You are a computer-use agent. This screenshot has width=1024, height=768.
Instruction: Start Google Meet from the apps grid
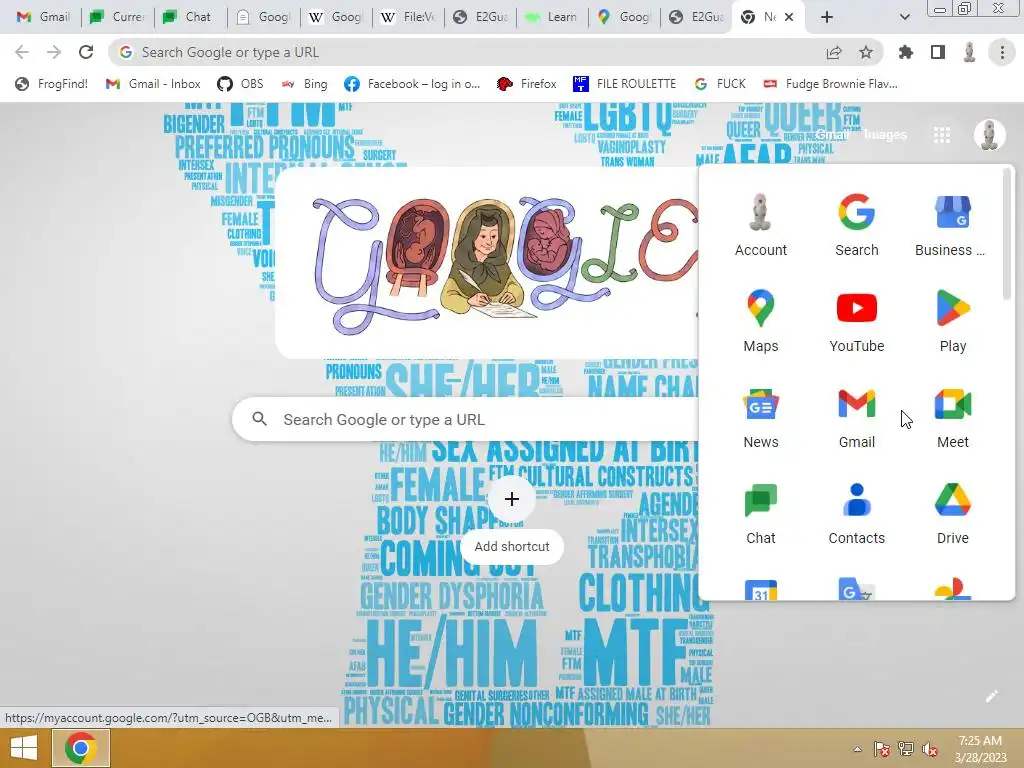(952, 417)
